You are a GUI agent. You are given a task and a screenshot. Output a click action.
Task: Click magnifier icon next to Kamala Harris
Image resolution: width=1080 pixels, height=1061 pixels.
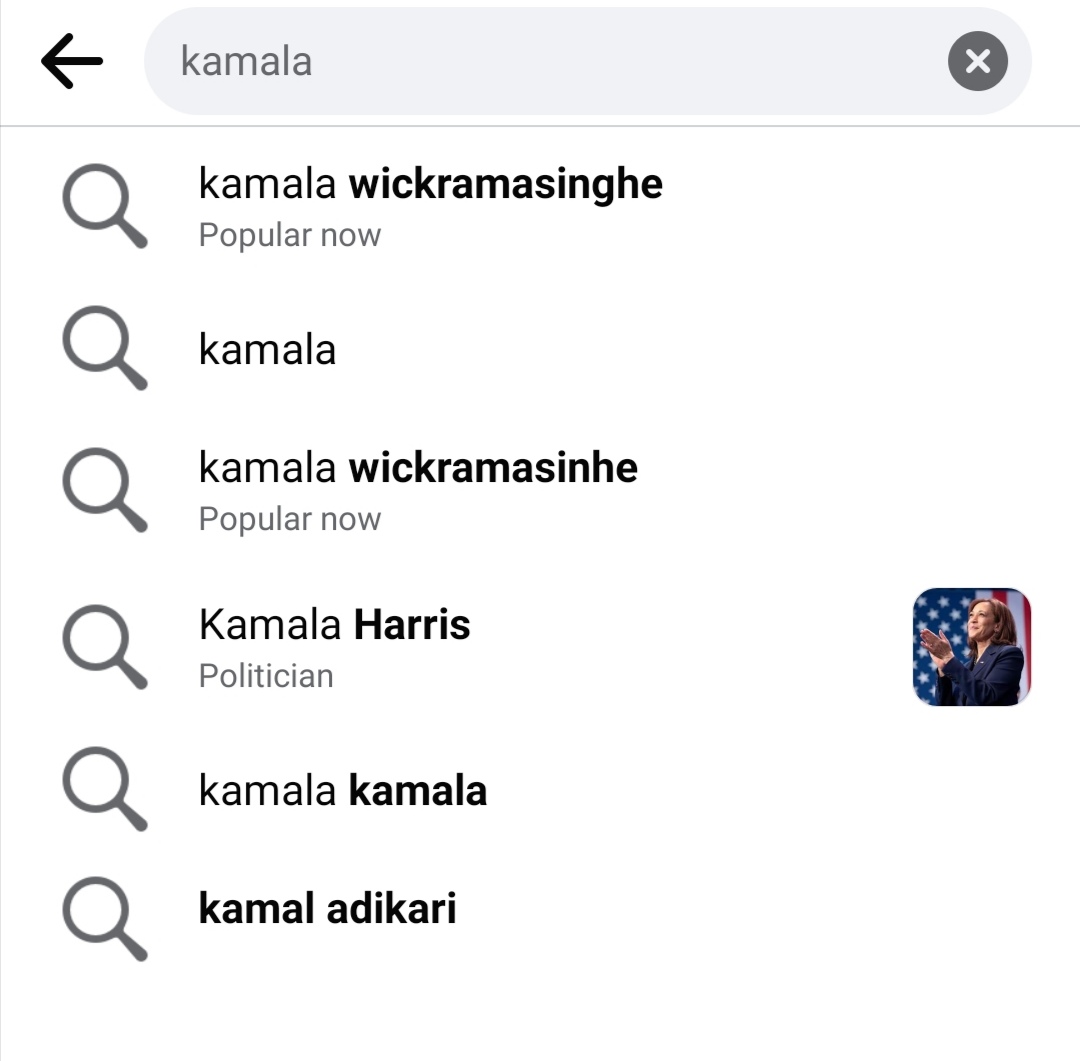105,646
